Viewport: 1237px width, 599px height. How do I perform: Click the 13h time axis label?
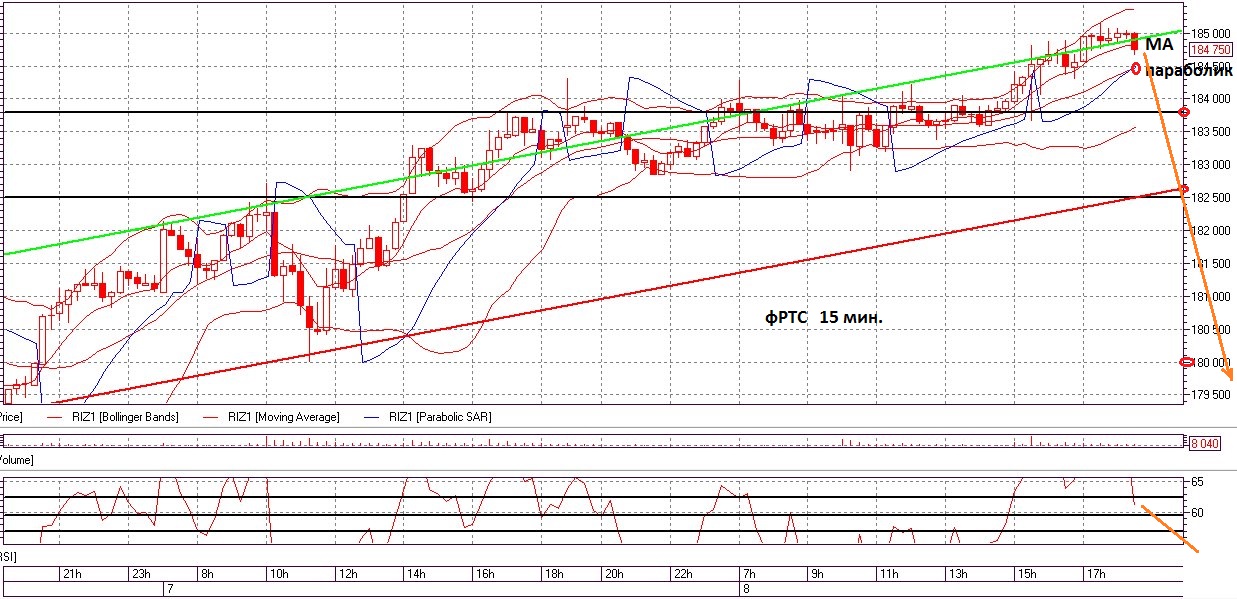957,574
